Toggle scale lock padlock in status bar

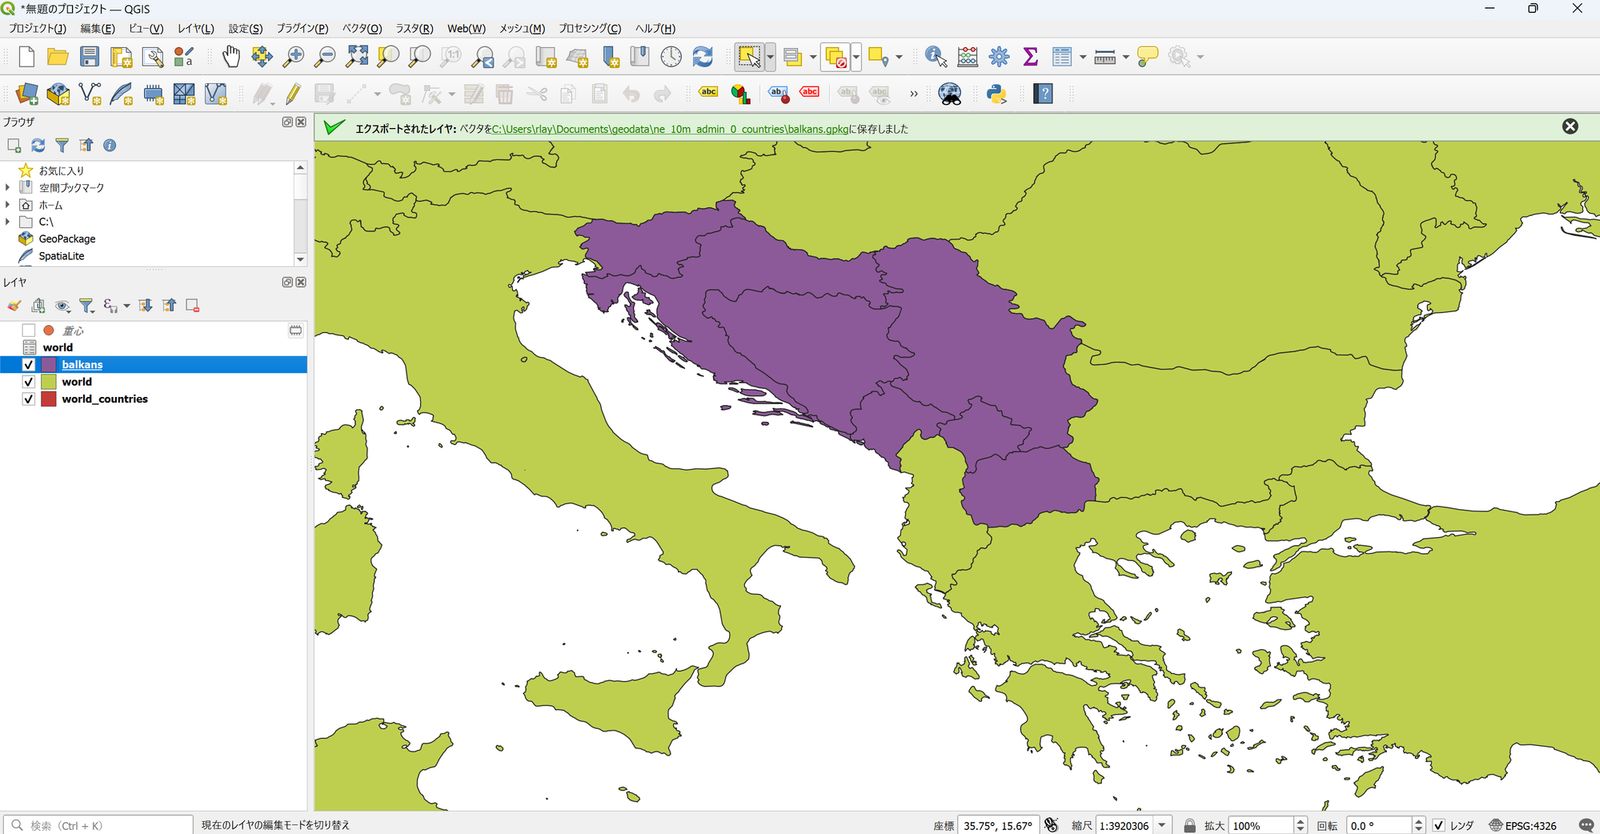click(1190, 825)
